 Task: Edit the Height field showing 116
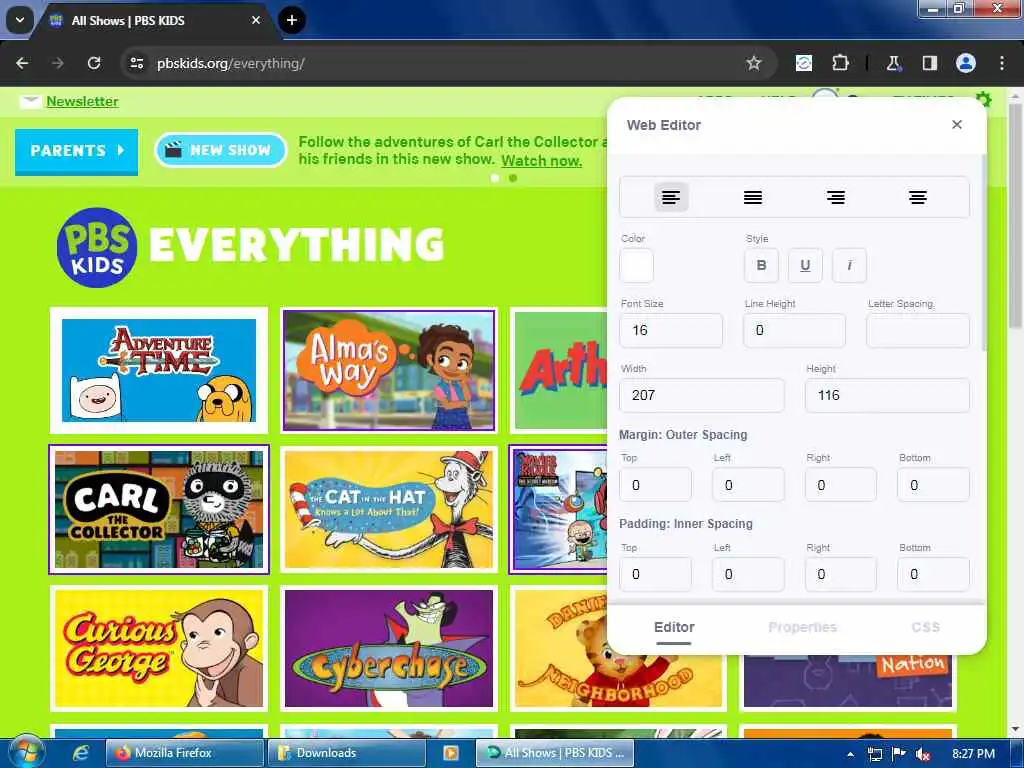click(887, 395)
